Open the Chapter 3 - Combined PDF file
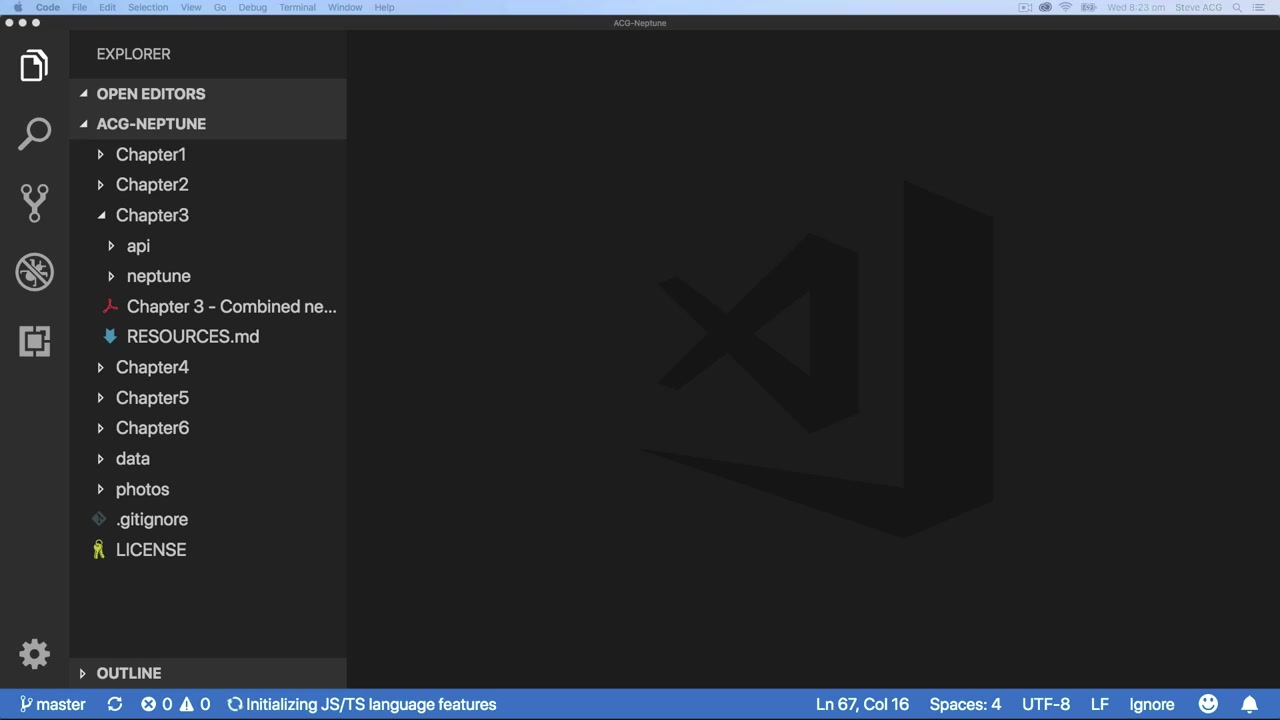Image resolution: width=1280 pixels, height=720 pixels. click(208, 306)
